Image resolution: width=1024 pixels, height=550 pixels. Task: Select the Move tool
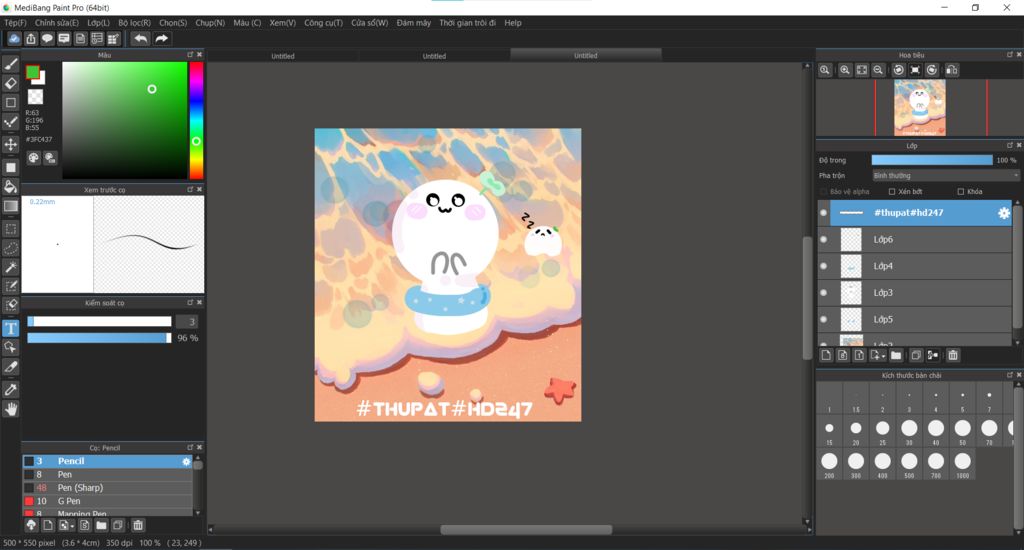(10, 144)
